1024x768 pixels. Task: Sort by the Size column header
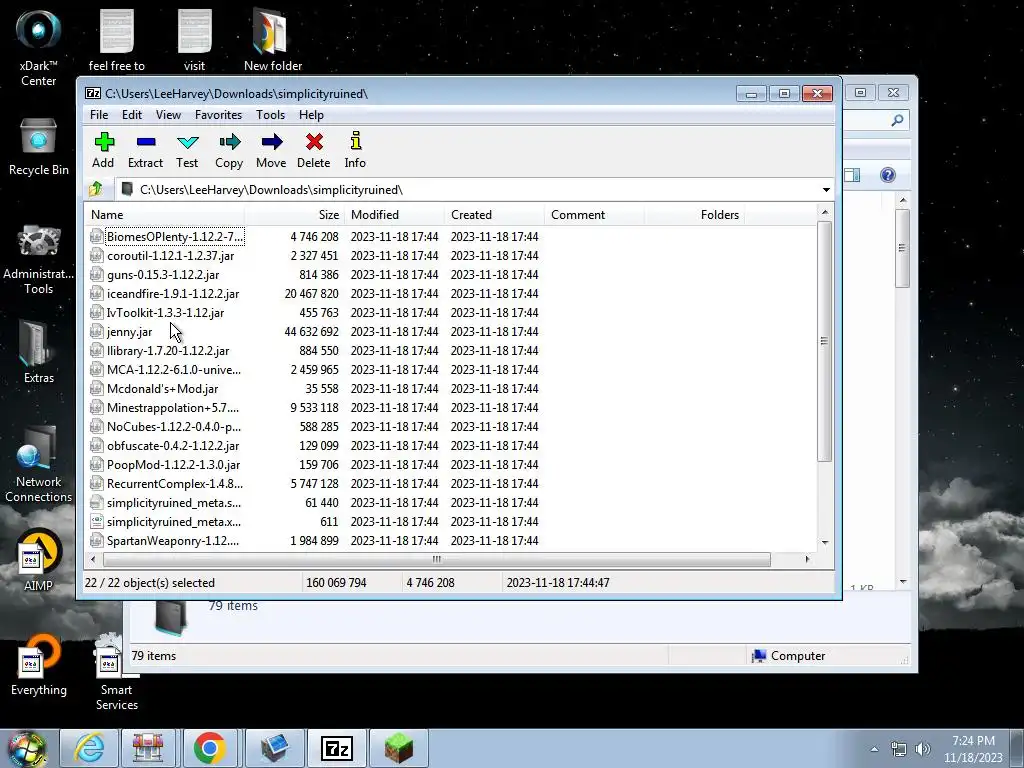295,215
